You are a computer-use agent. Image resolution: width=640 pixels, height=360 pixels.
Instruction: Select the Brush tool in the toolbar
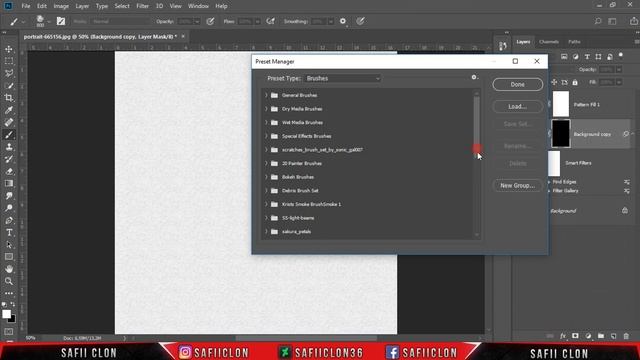click(x=9, y=135)
